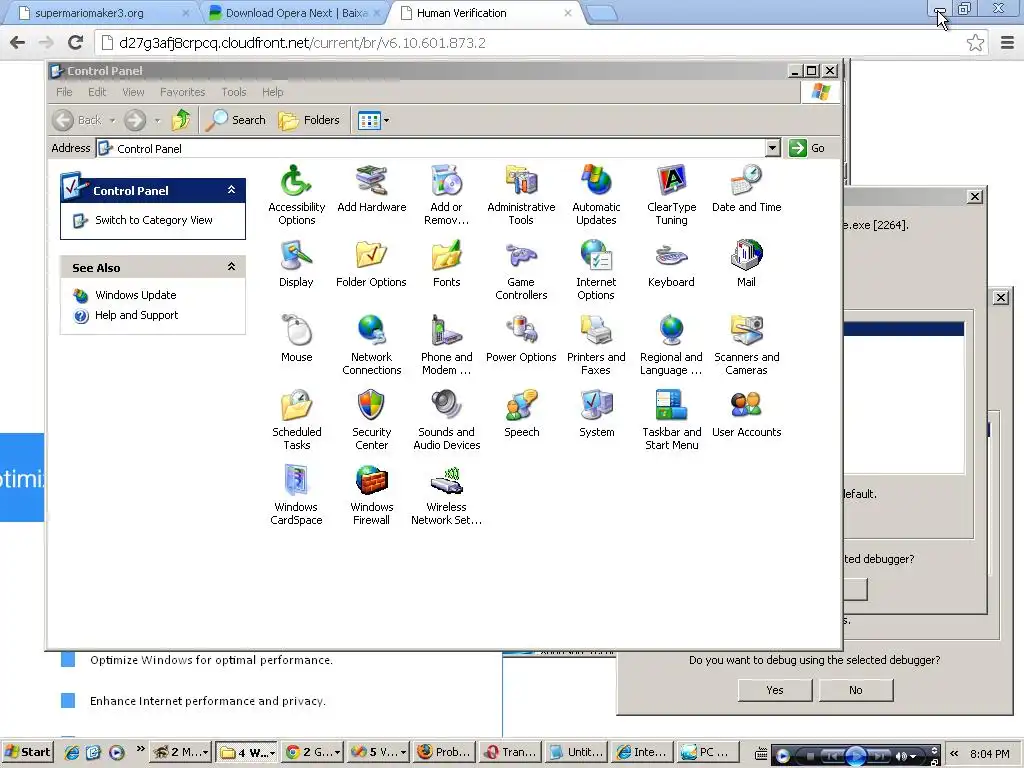Open the Fonts folder icon
This screenshot has width=1024, height=768.
click(447, 264)
